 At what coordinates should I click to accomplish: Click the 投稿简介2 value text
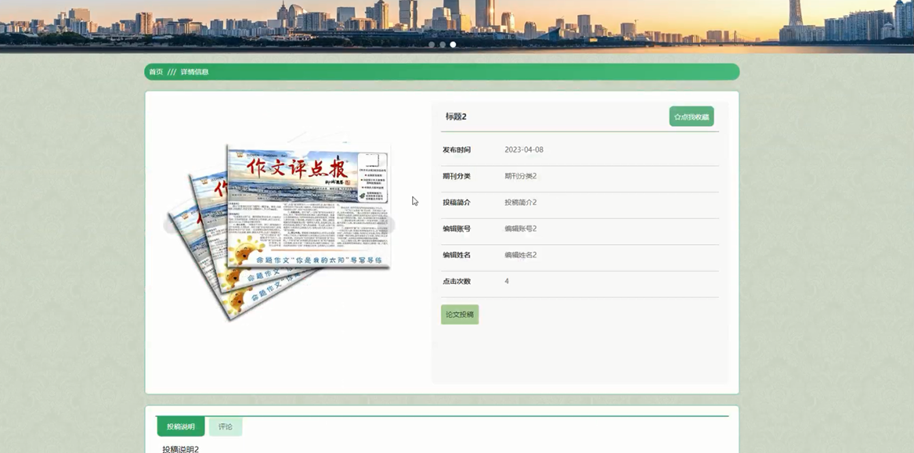click(x=521, y=202)
